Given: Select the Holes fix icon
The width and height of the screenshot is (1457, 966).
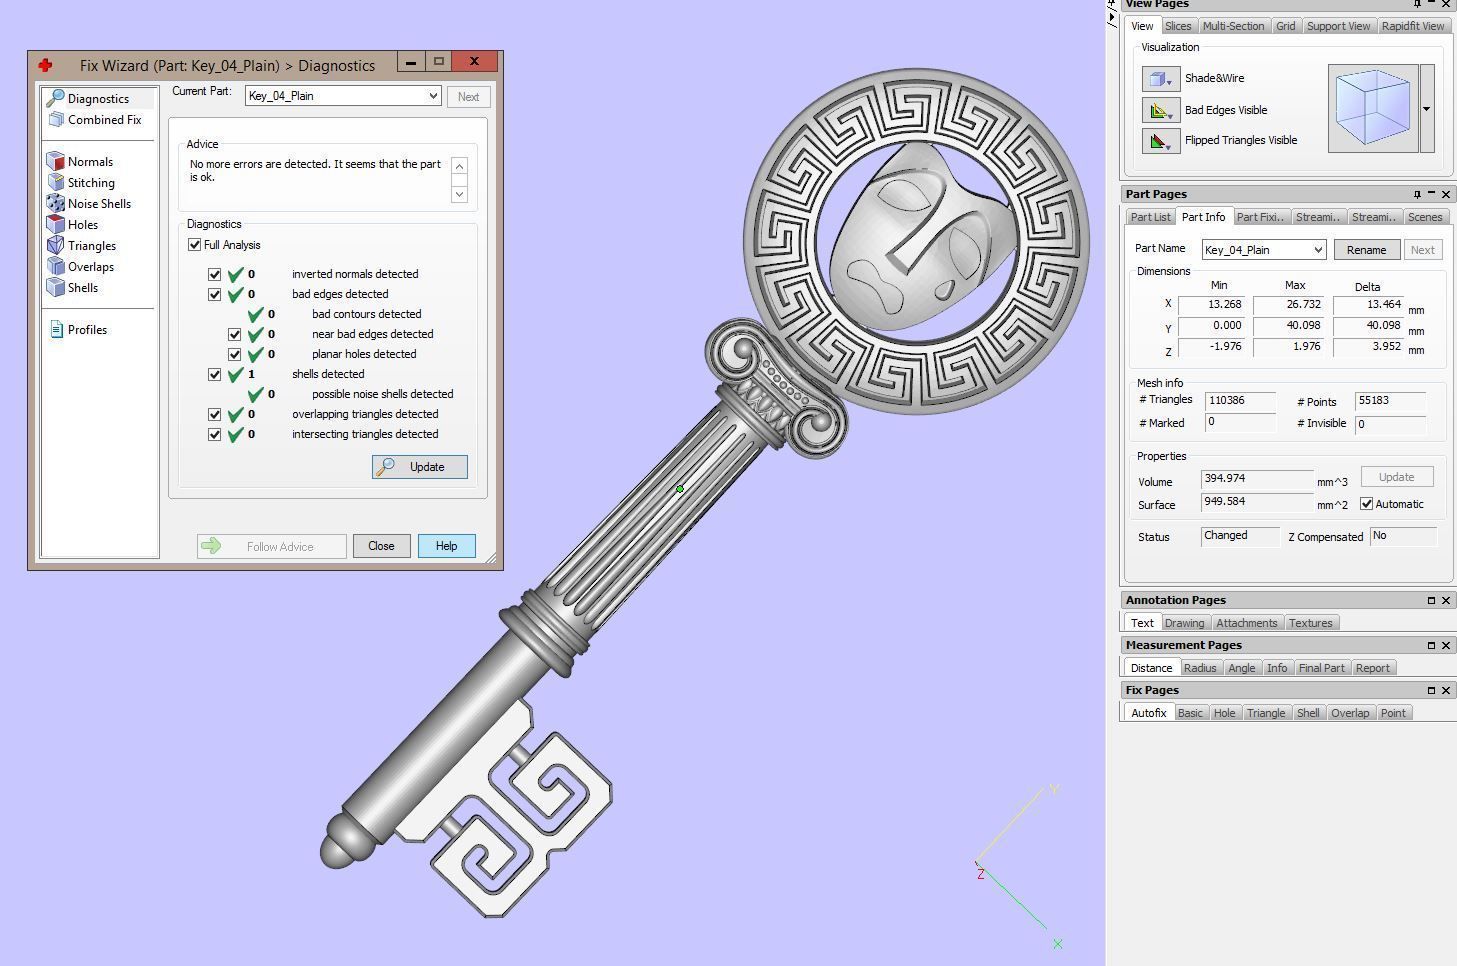Looking at the screenshot, I should tap(56, 224).
